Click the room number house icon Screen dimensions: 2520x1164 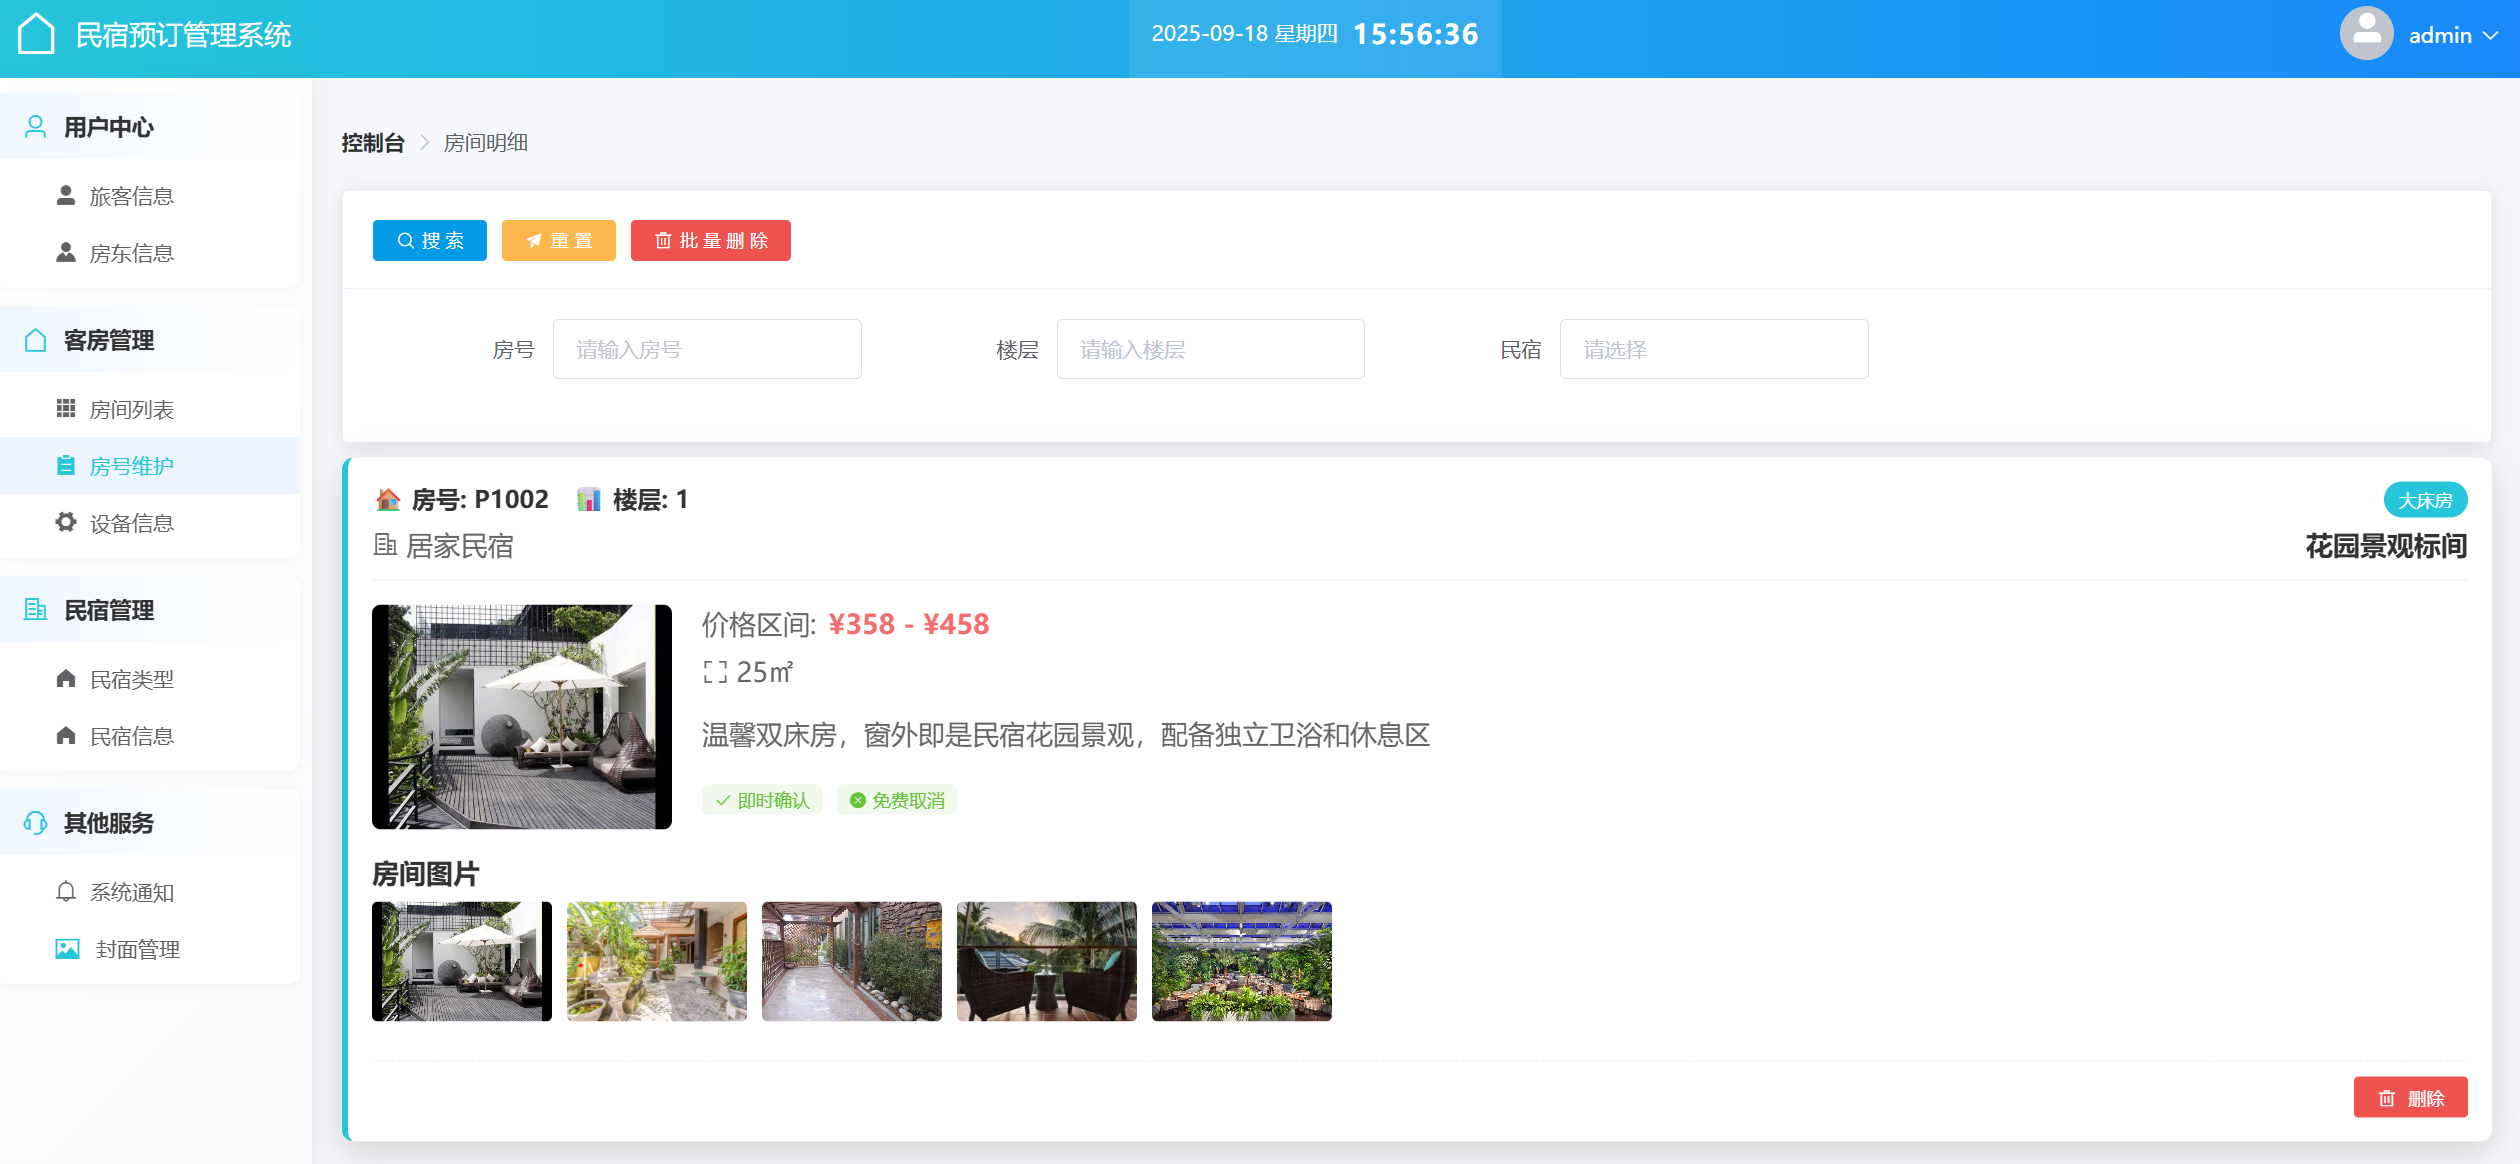[x=388, y=499]
